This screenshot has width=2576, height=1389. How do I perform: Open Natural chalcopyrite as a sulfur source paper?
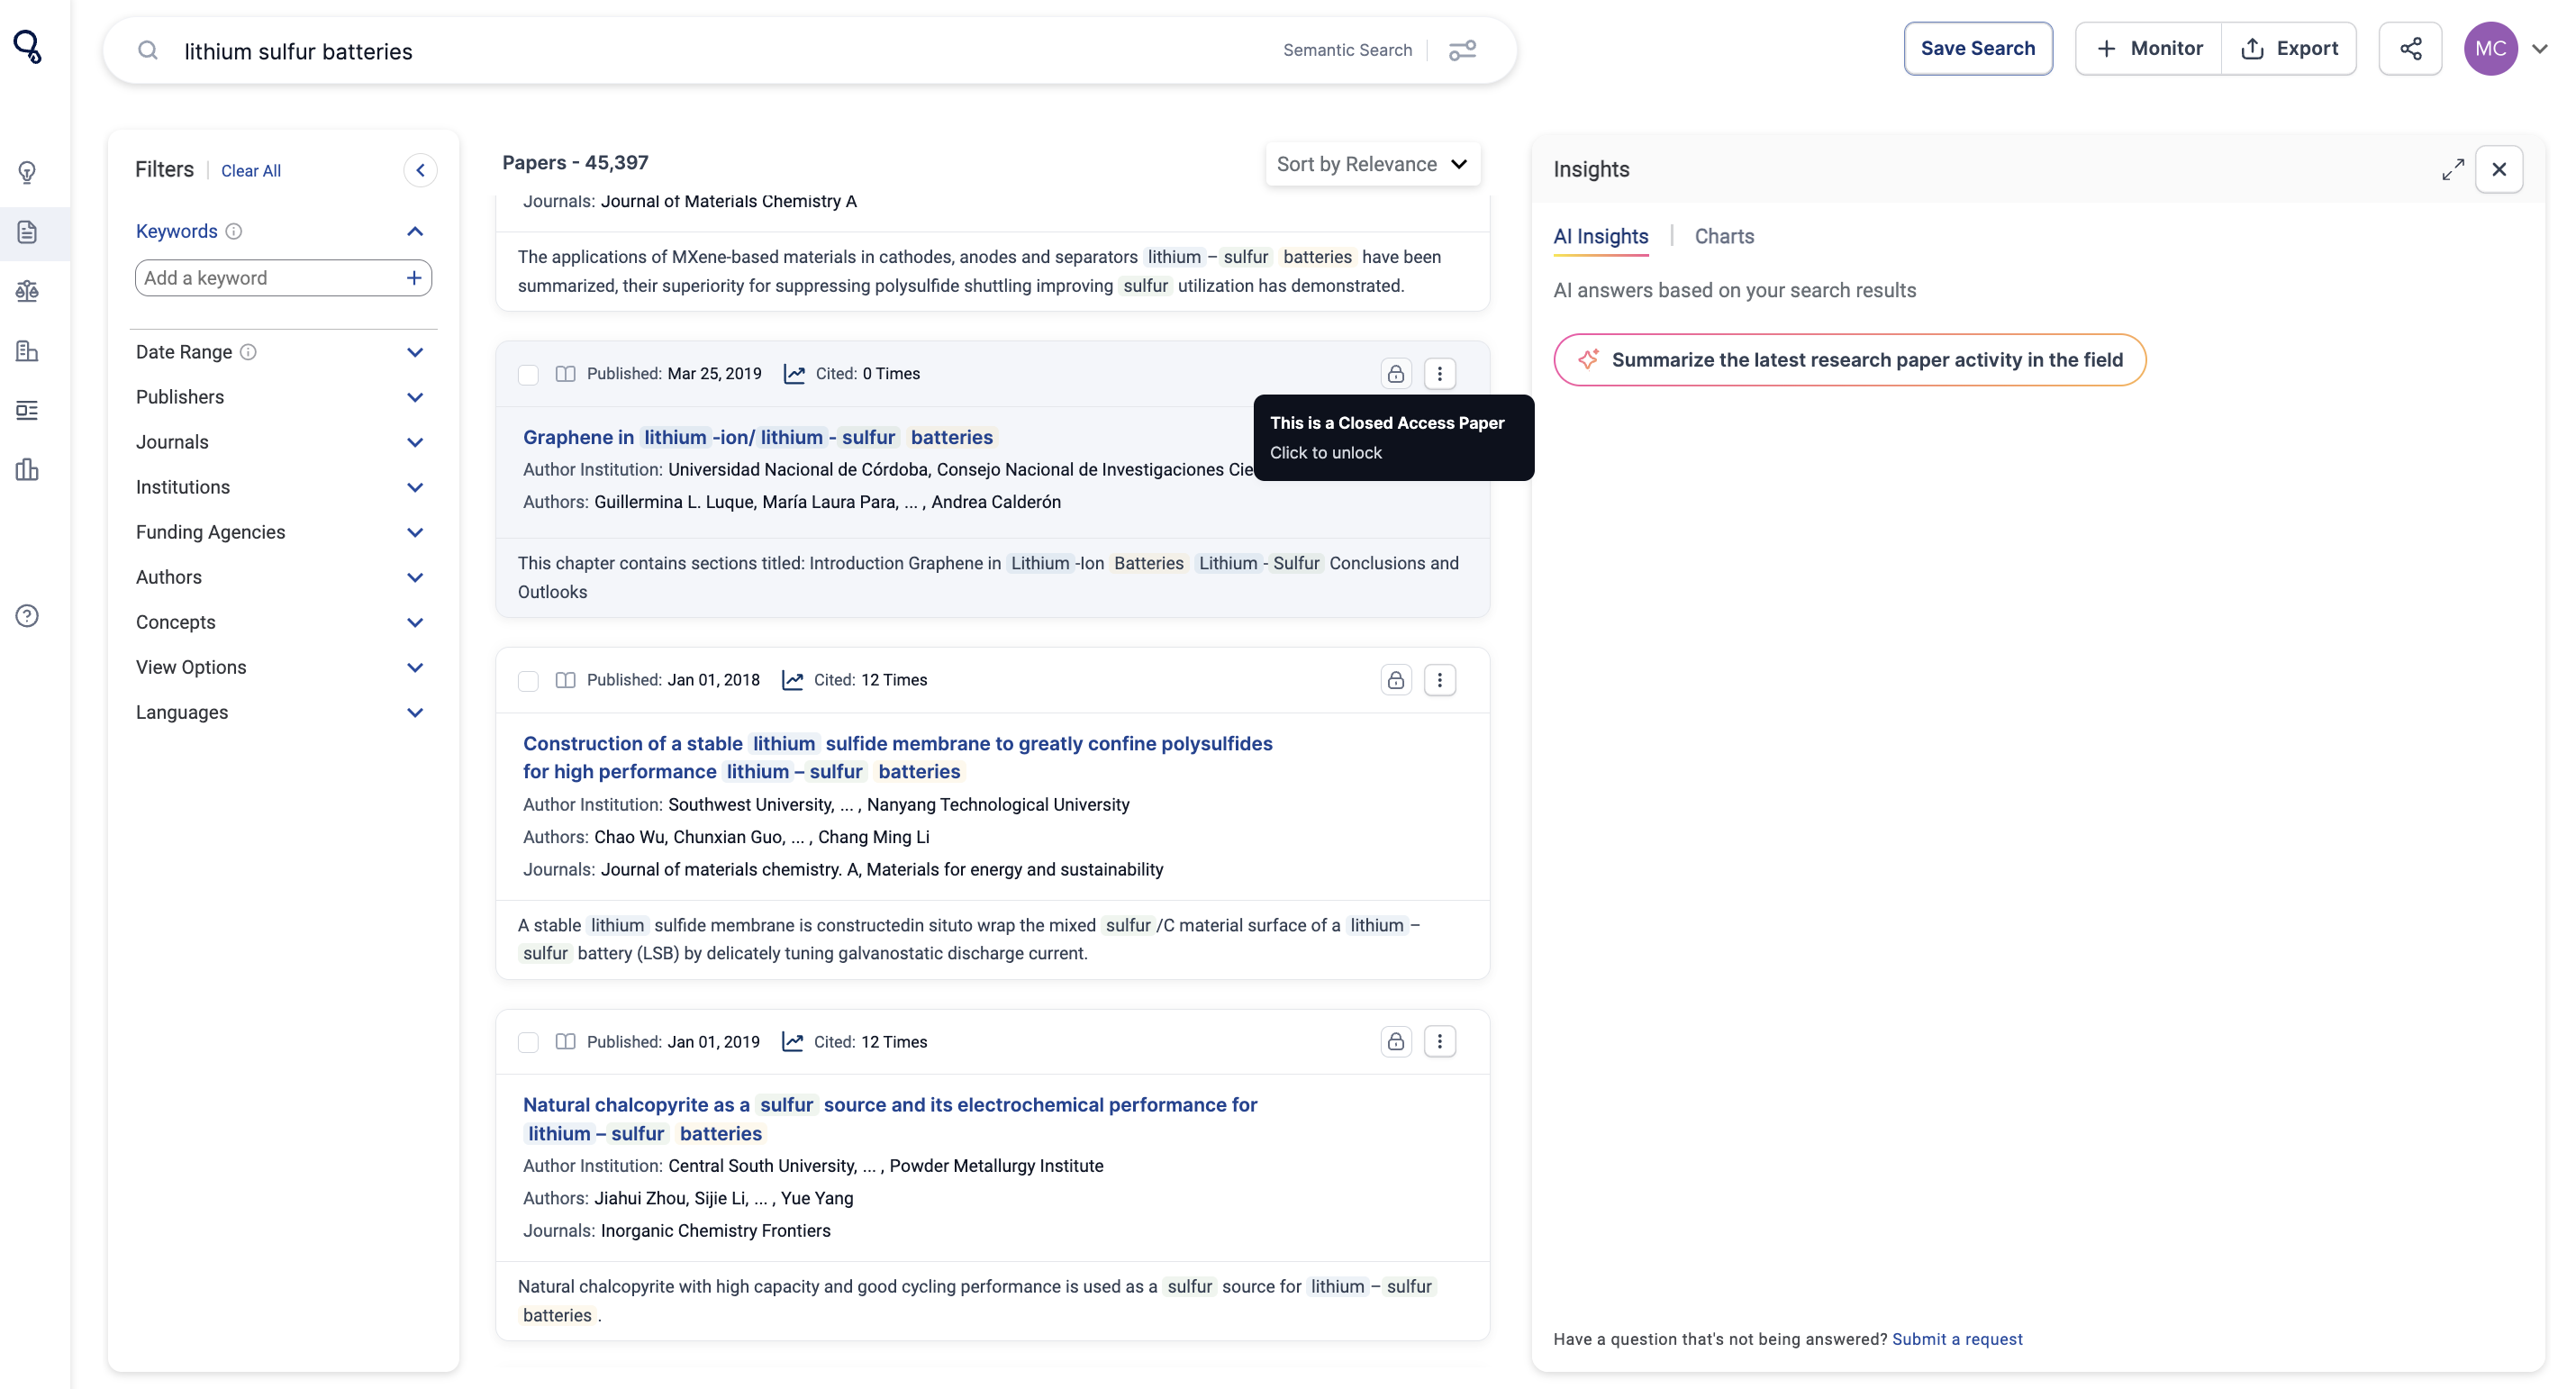coord(890,1119)
